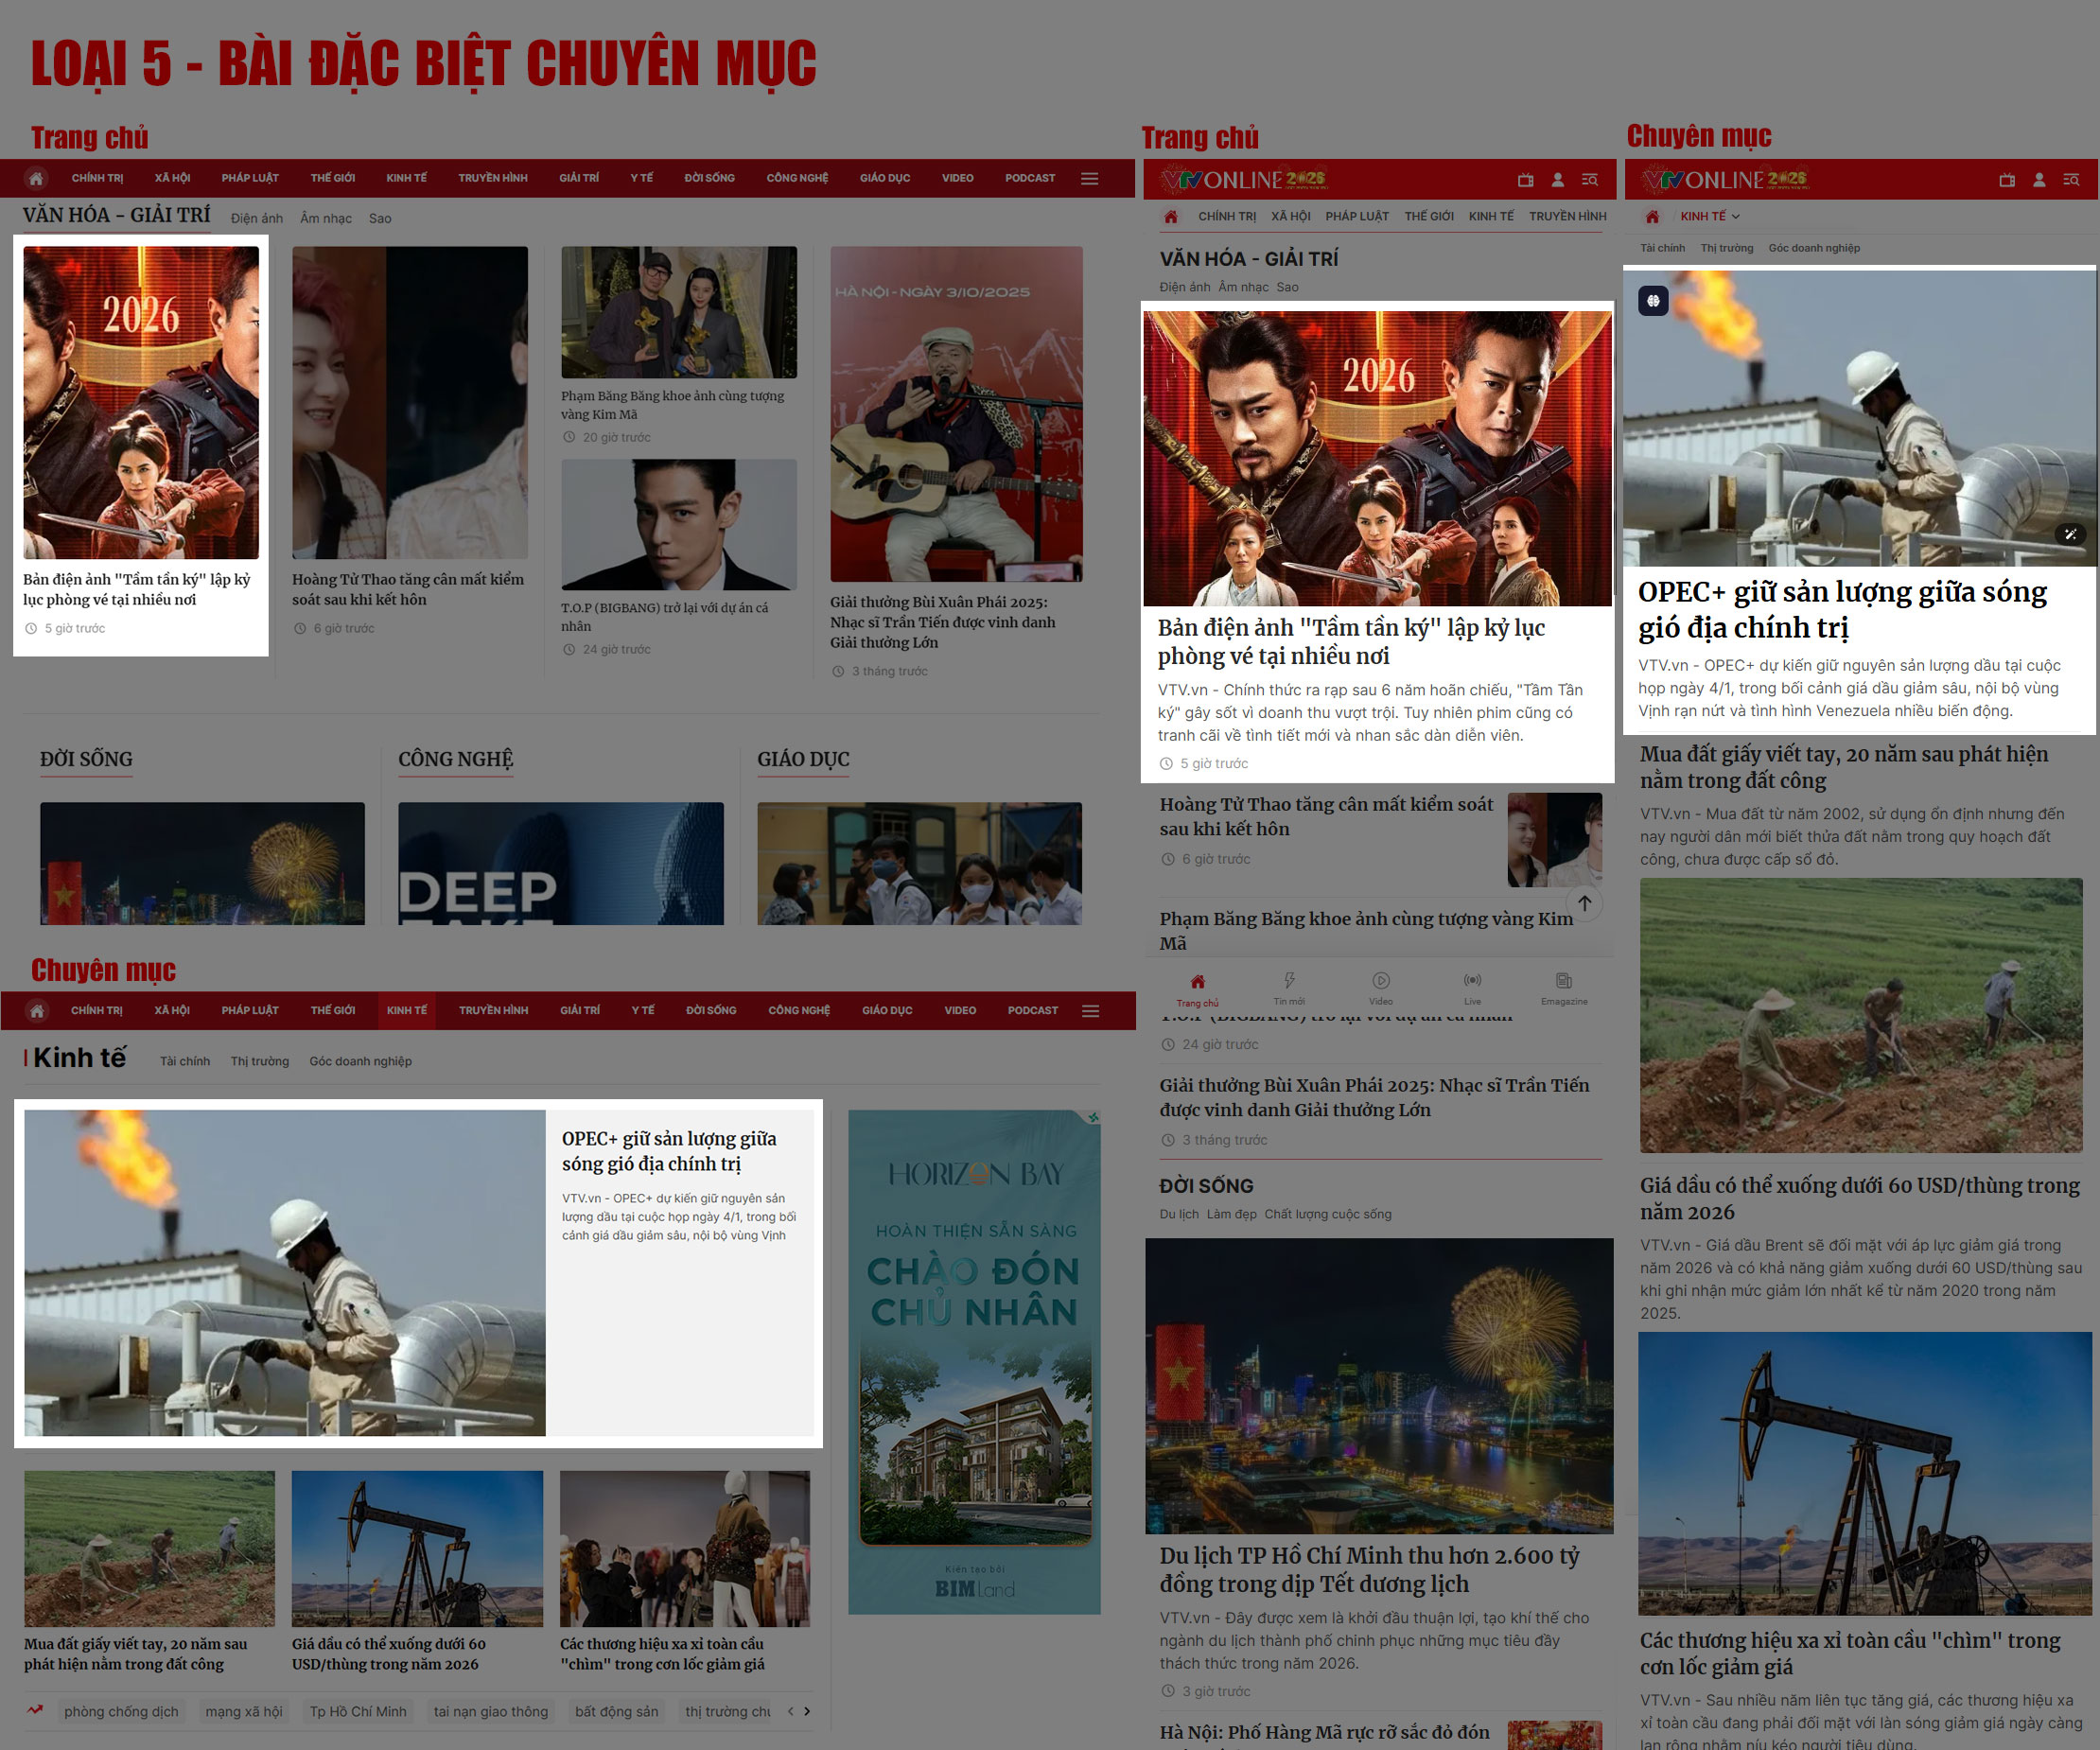Click the 'phòng chống dịch' trending tag
Viewport: 2100px width, 1750px height.
(x=121, y=1711)
